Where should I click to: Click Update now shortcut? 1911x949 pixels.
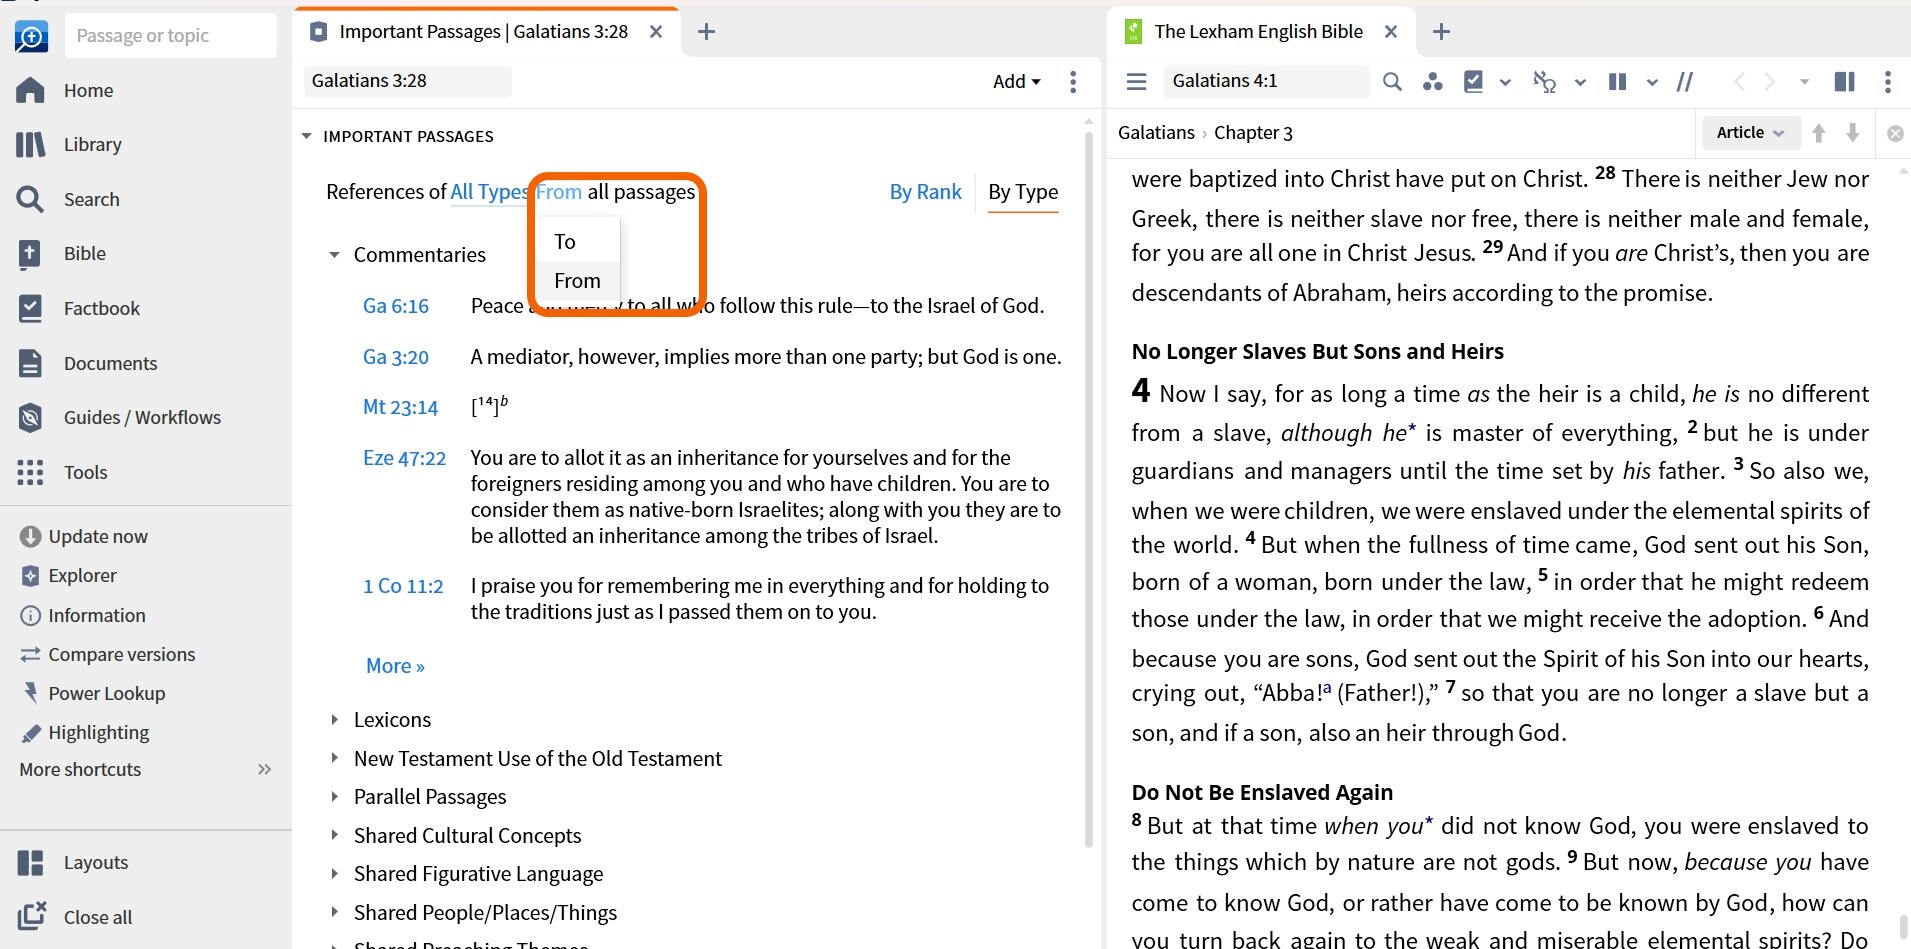tap(84, 536)
